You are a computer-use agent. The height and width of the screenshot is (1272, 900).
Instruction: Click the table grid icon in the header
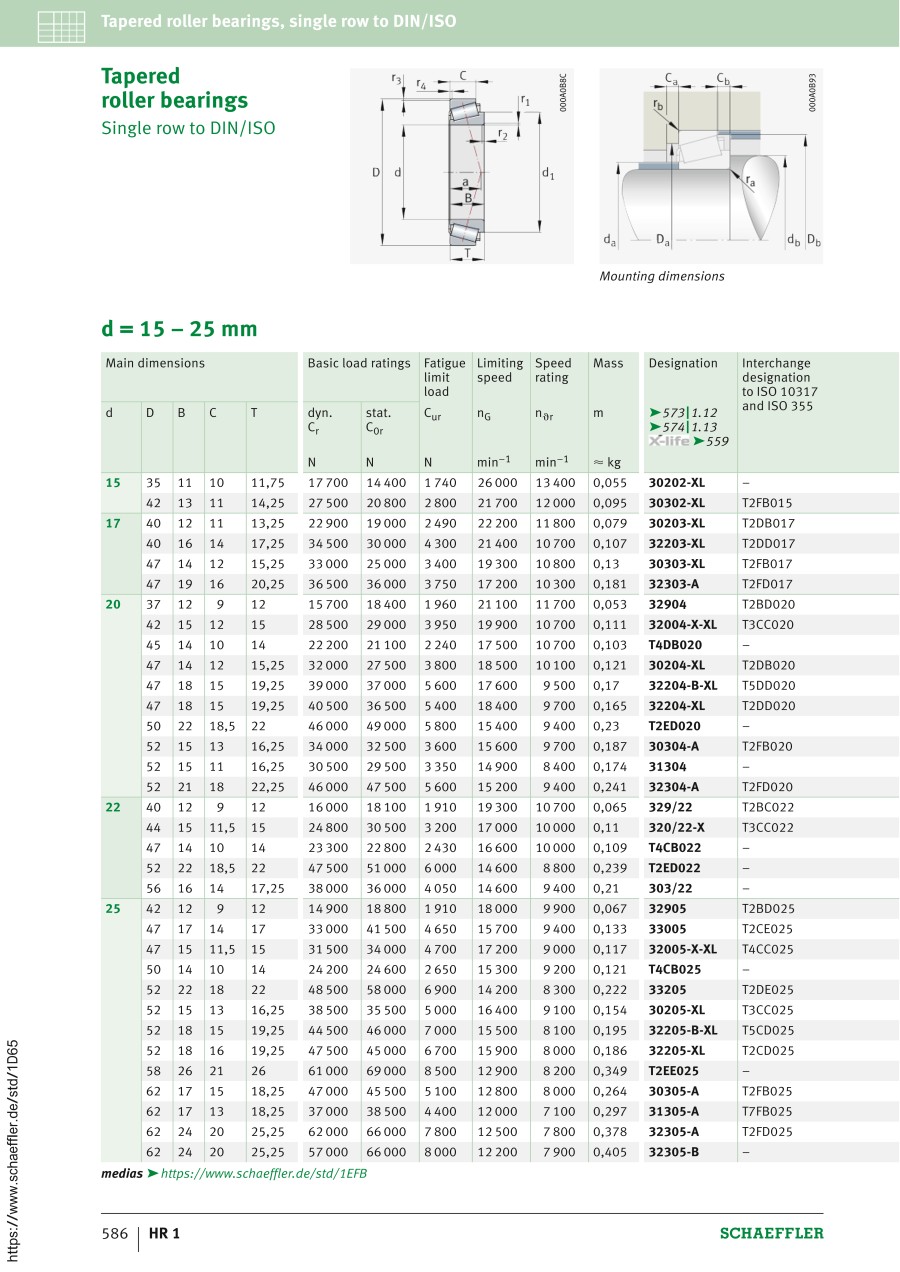pyautogui.click(x=61, y=25)
